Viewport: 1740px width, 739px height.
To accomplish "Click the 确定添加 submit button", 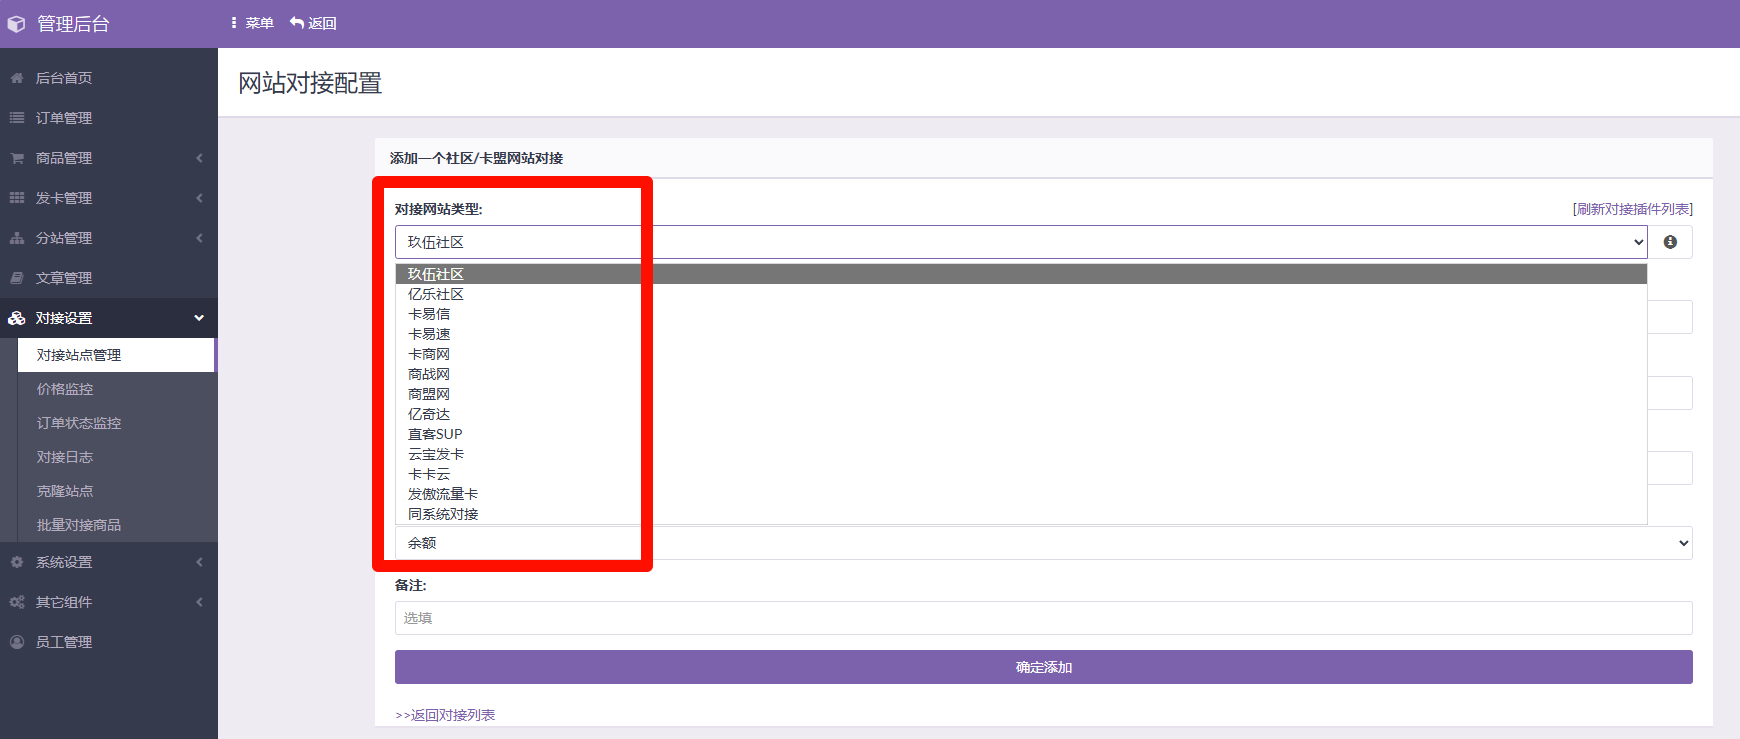I will click(1044, 667).
